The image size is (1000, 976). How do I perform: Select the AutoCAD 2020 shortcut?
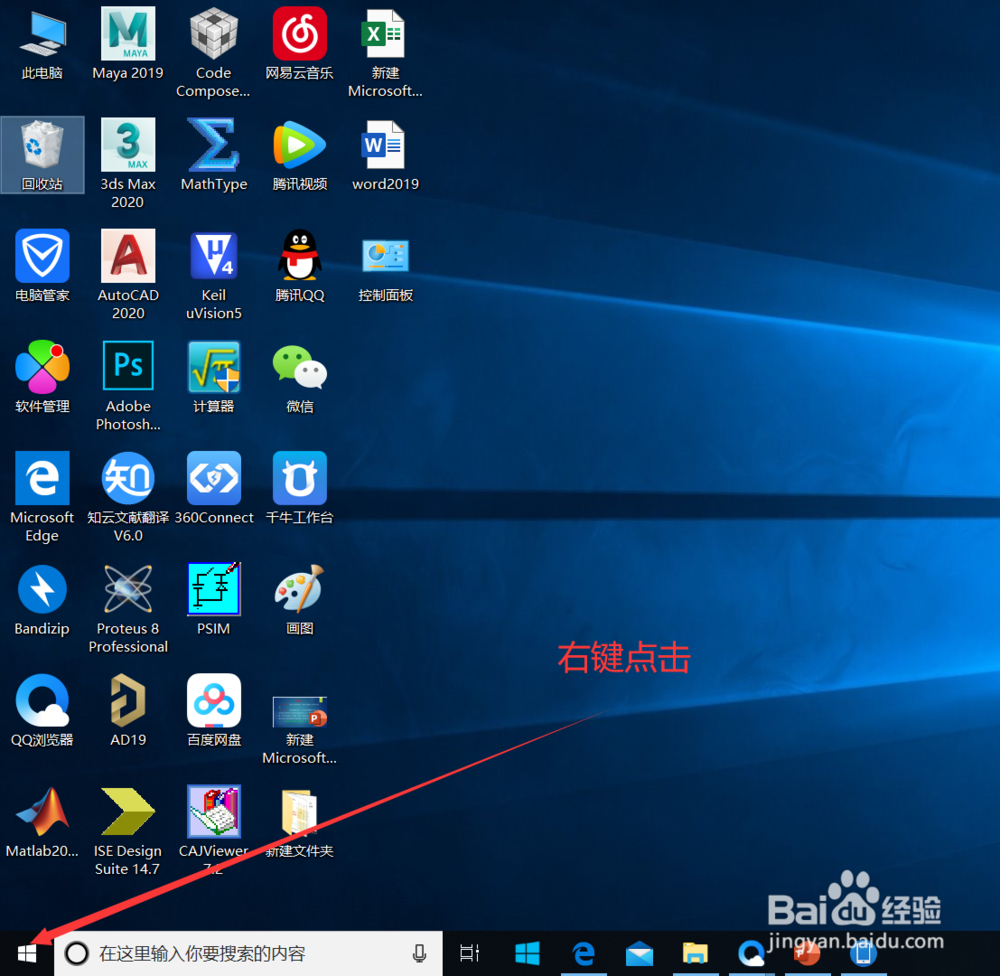128,274
